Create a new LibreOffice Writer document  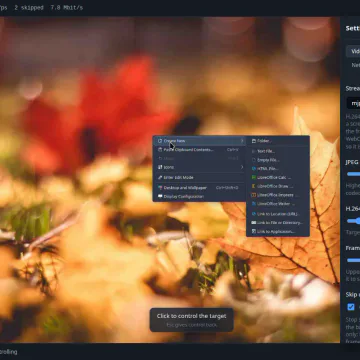(278, 203)
